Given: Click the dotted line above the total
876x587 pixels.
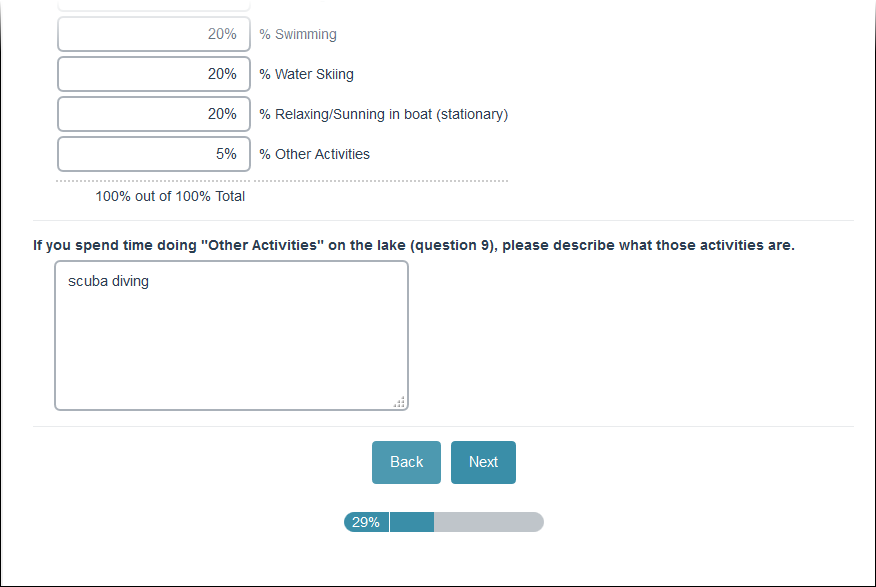Looking at the screenshot, I should coord(282,181).
